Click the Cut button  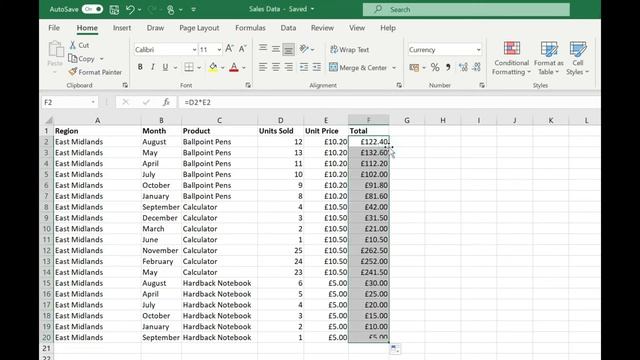pyautogui.click(x=79, y=45)
